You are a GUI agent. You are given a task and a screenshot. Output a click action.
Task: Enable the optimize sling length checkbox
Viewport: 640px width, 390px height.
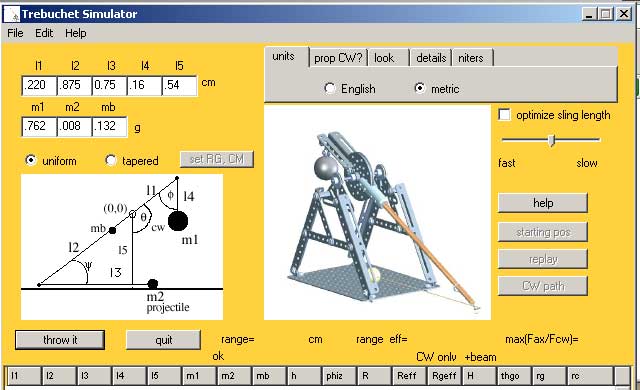pos(504,115)
